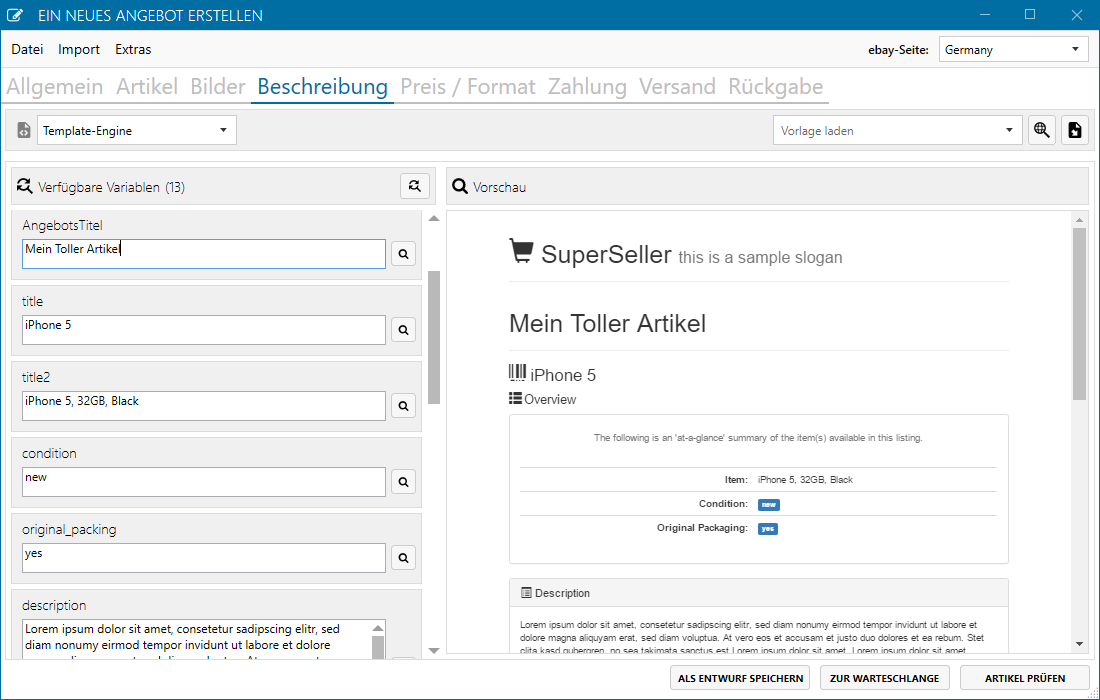Click 'iPhone 5, 32GB, Black' item value in preview
The image size is (1100, 700).
805,480
